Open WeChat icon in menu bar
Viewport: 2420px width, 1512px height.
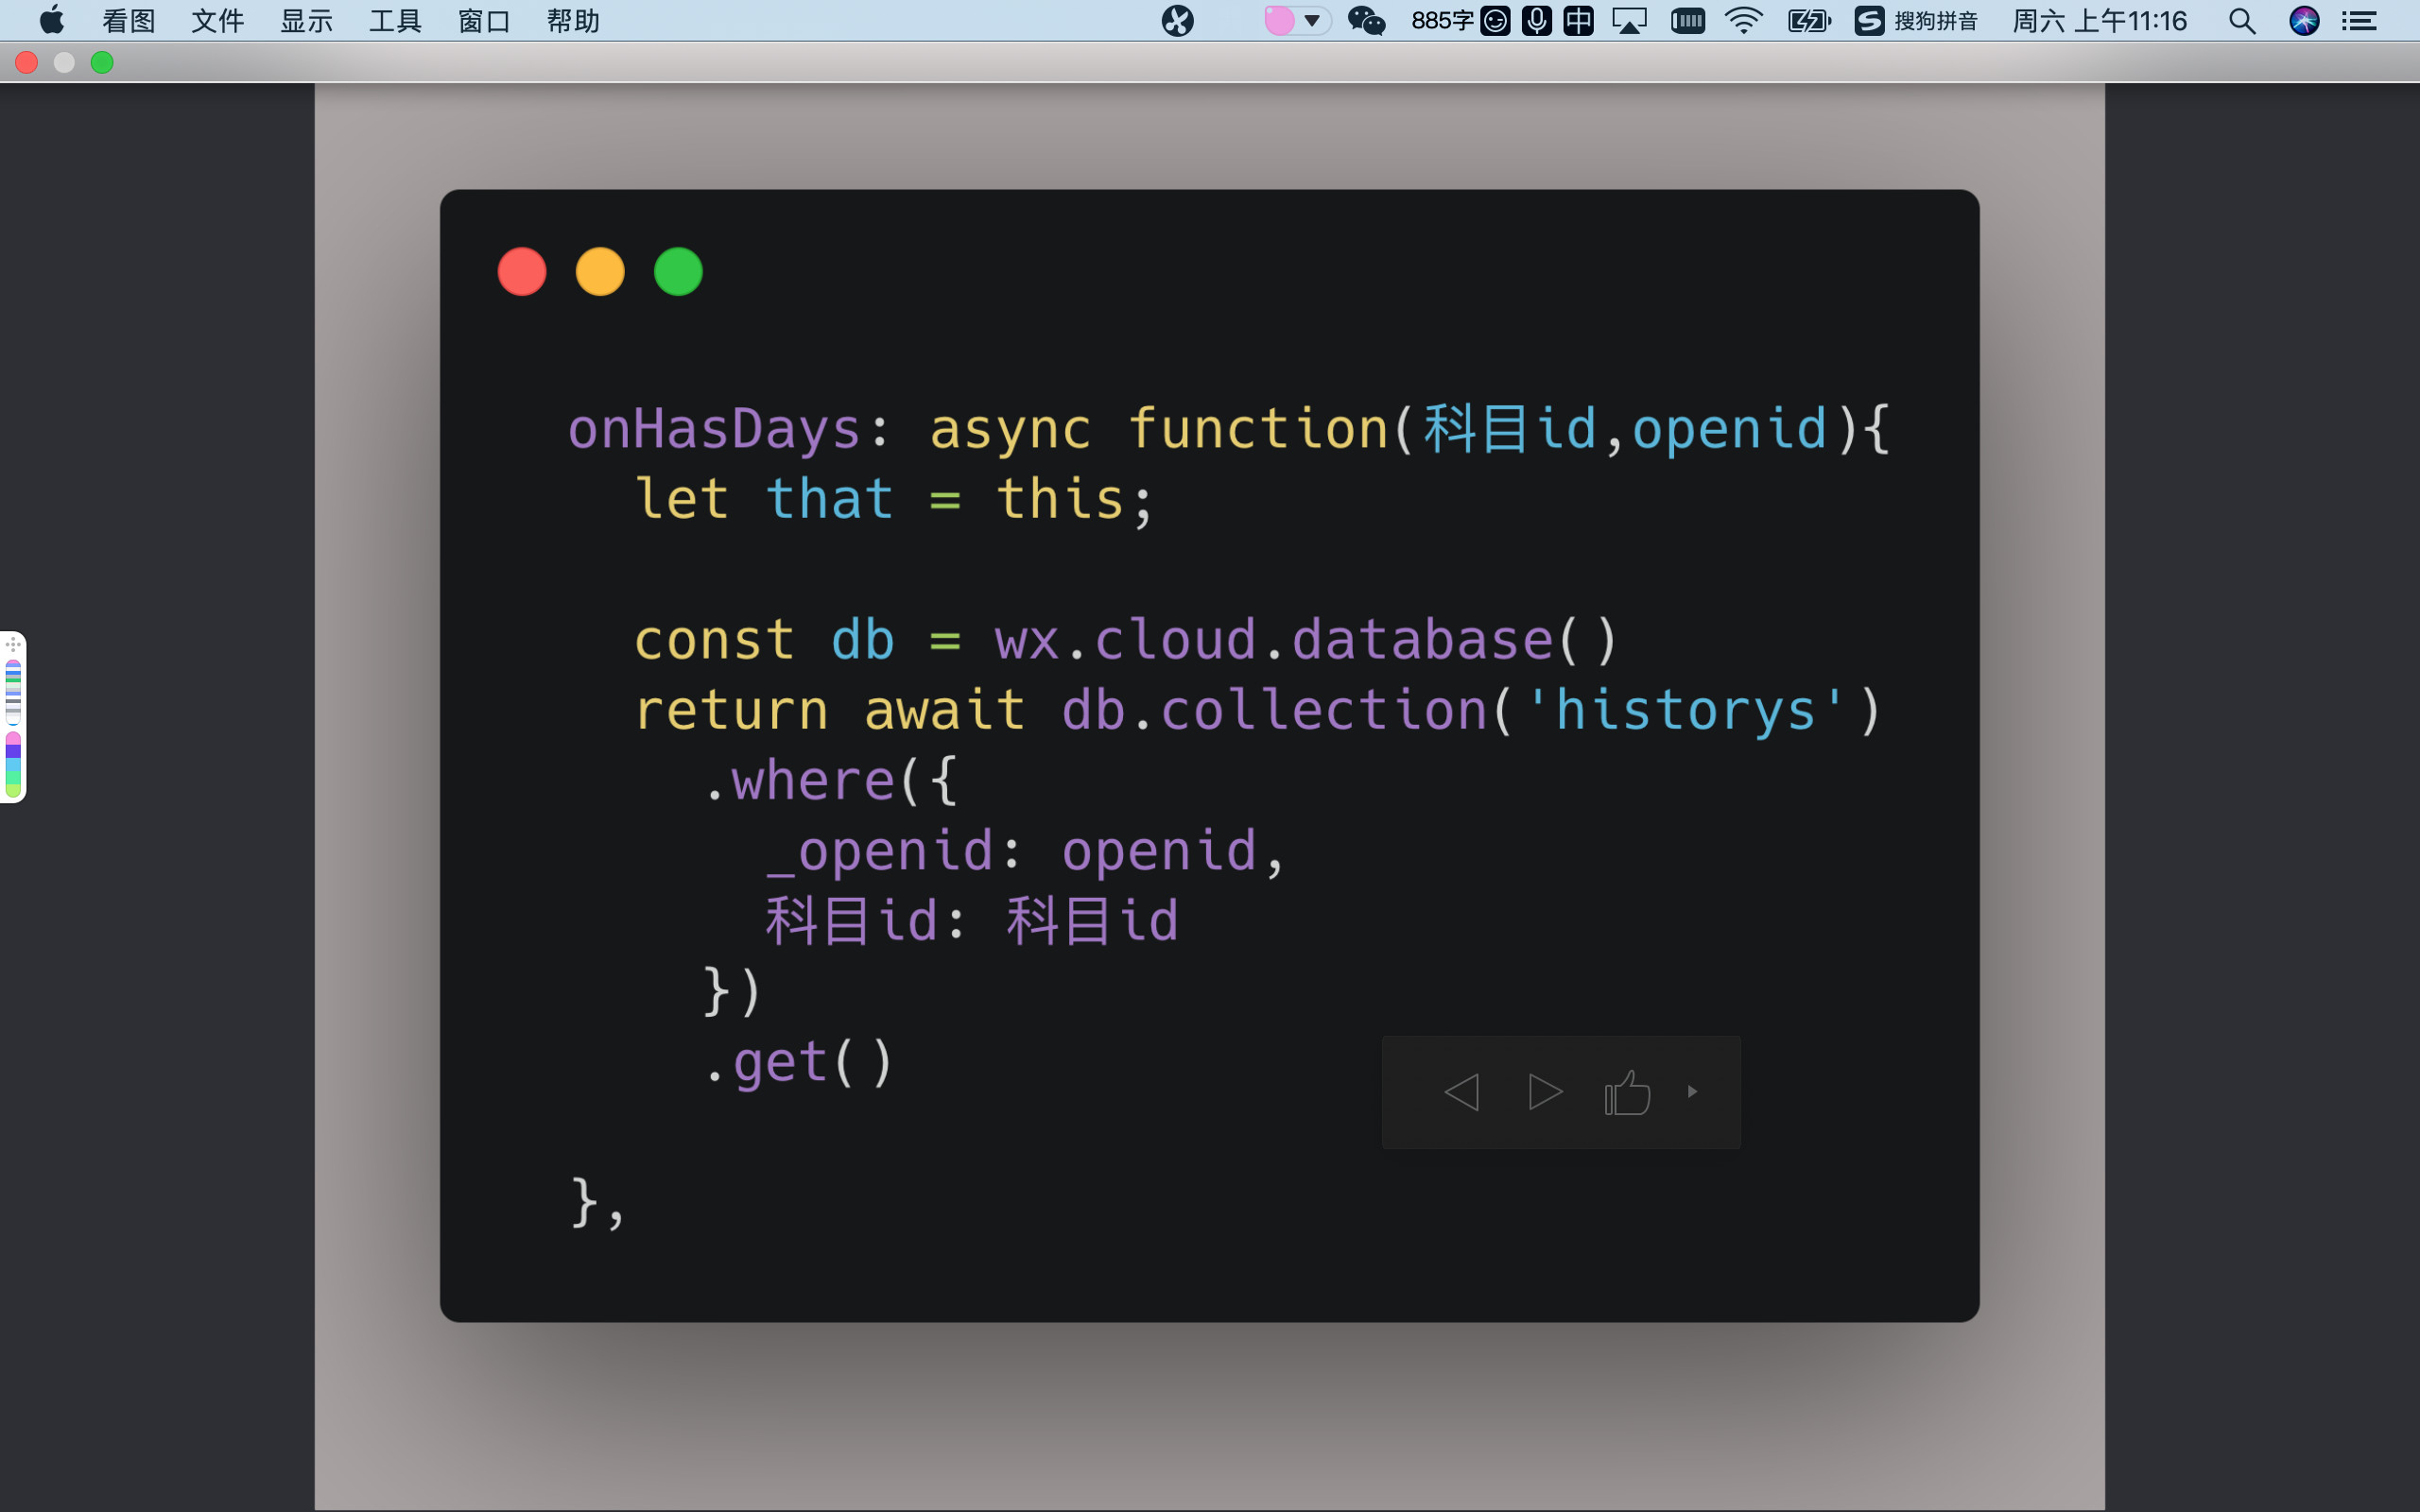coord(1366,21)
